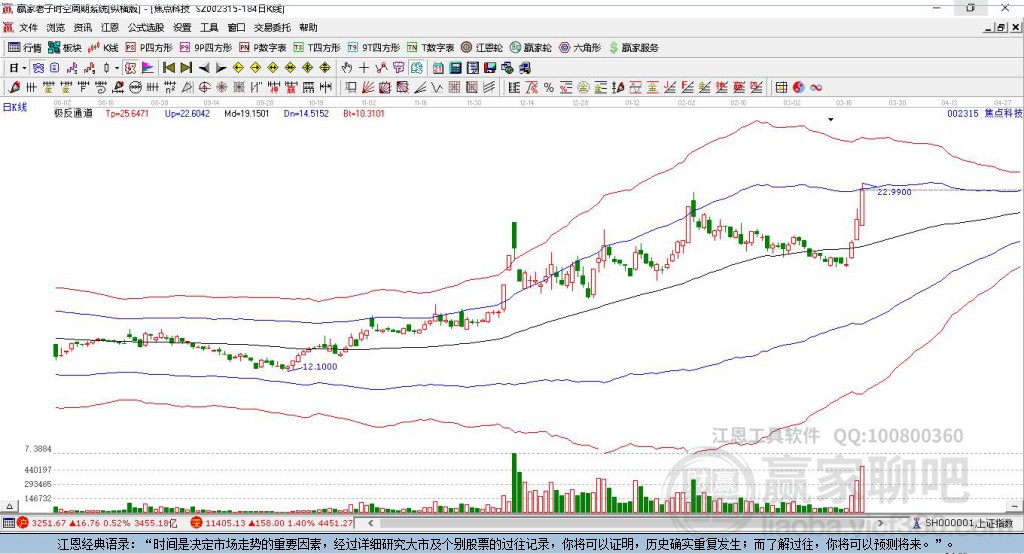This screenshot has width=1024, height=554.
Task: Open the 交易委托 menu
Action: 272,27
